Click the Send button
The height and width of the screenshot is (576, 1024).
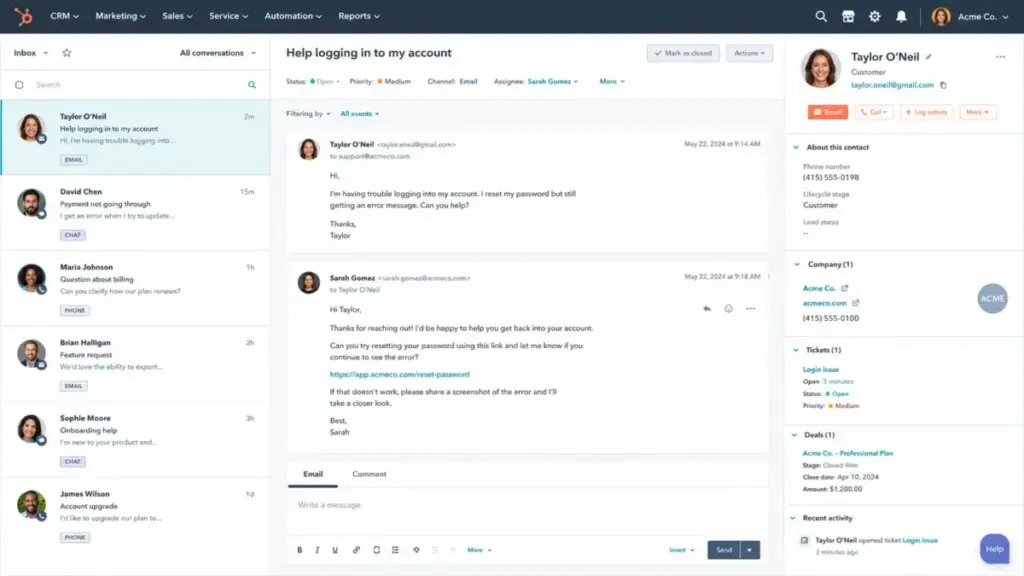click(x=724, y=550)
